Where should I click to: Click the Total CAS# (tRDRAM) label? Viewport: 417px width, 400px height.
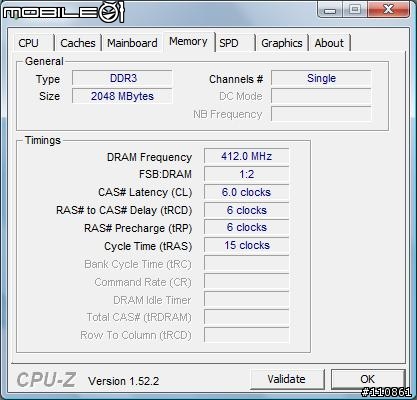(139, 317)
